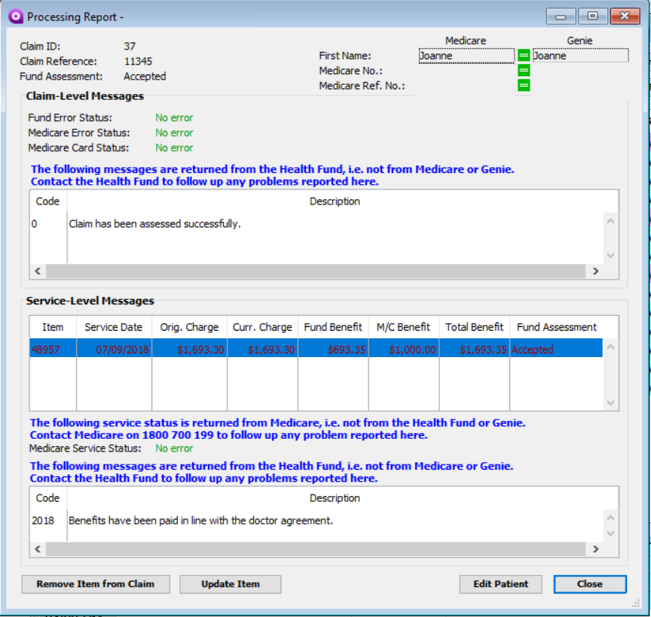Close the Processing Report dialog via Close button
The height and width of the screenshot is (617, 651).
(x=589, y=584)
